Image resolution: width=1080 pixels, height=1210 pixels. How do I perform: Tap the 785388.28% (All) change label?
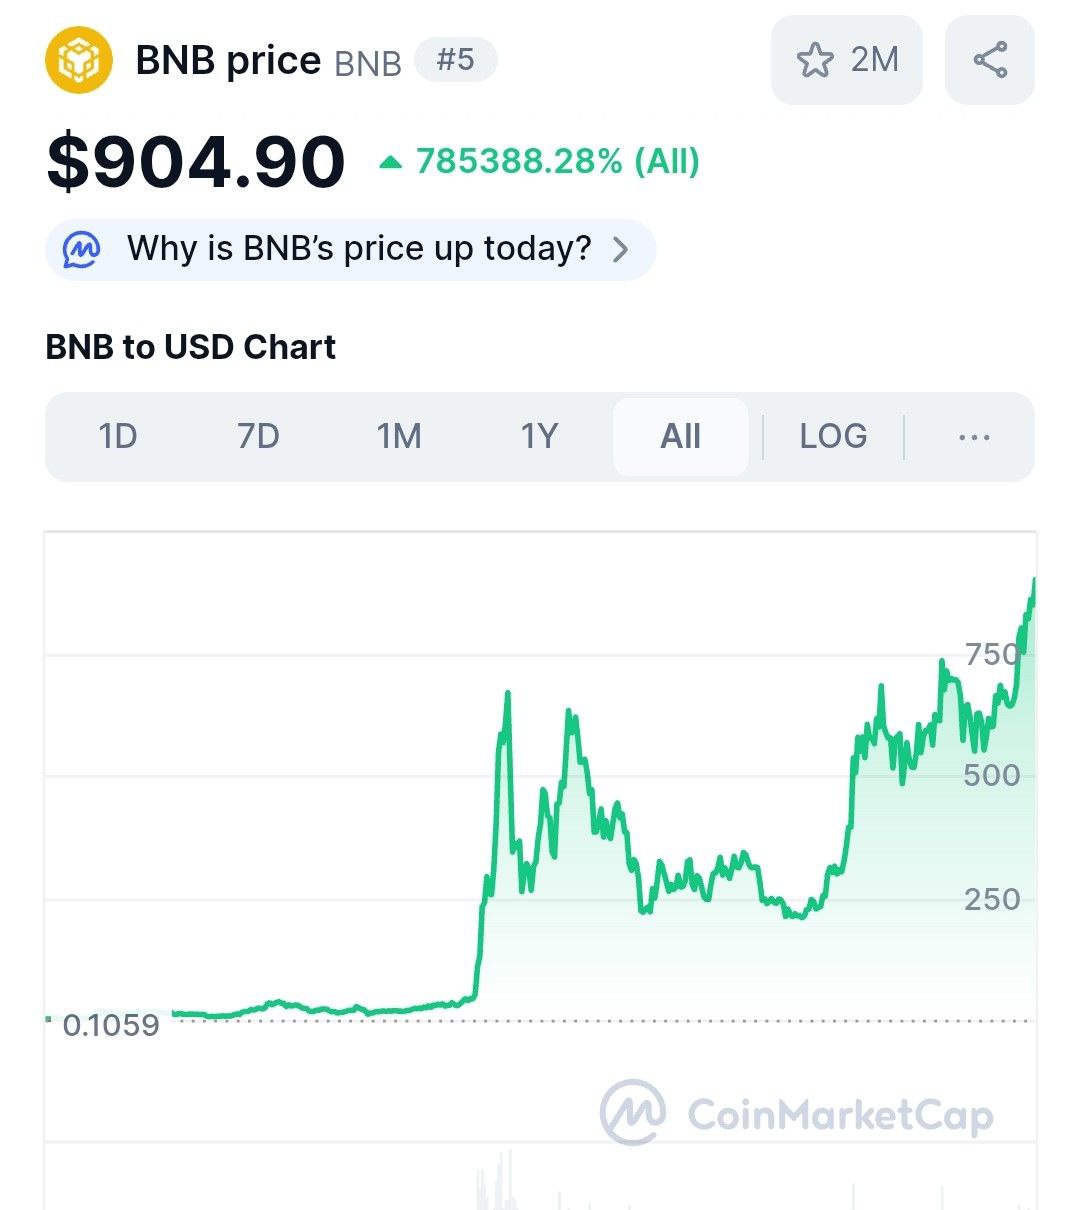[558, 161]
